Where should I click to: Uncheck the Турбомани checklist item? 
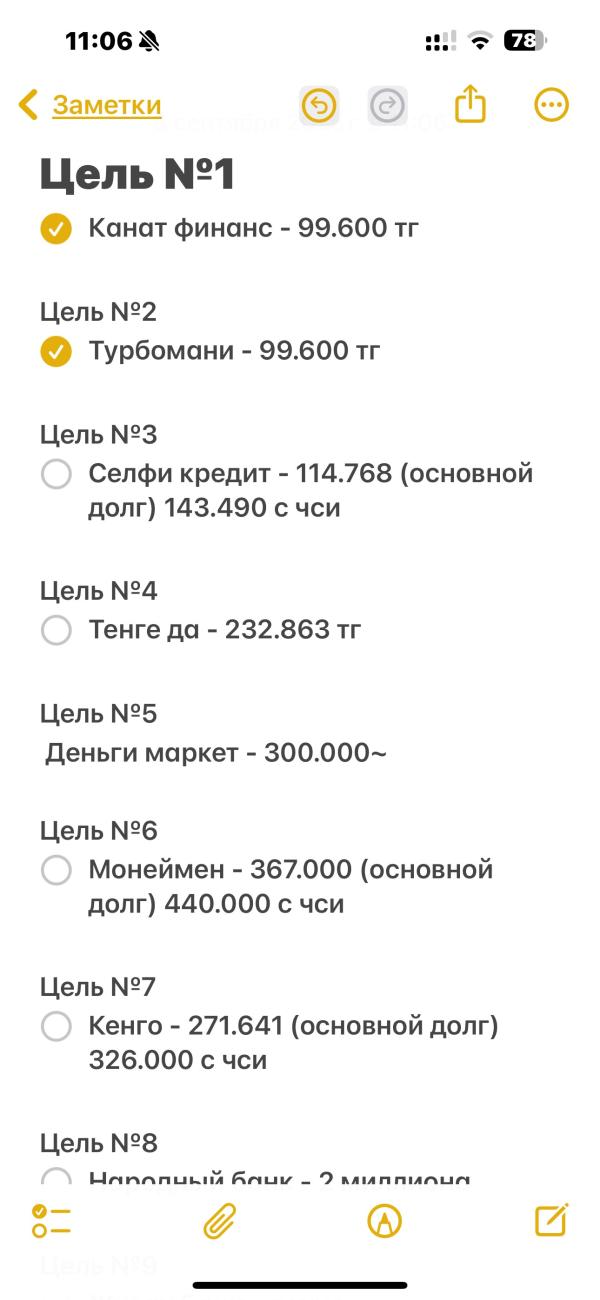[56, 352]
